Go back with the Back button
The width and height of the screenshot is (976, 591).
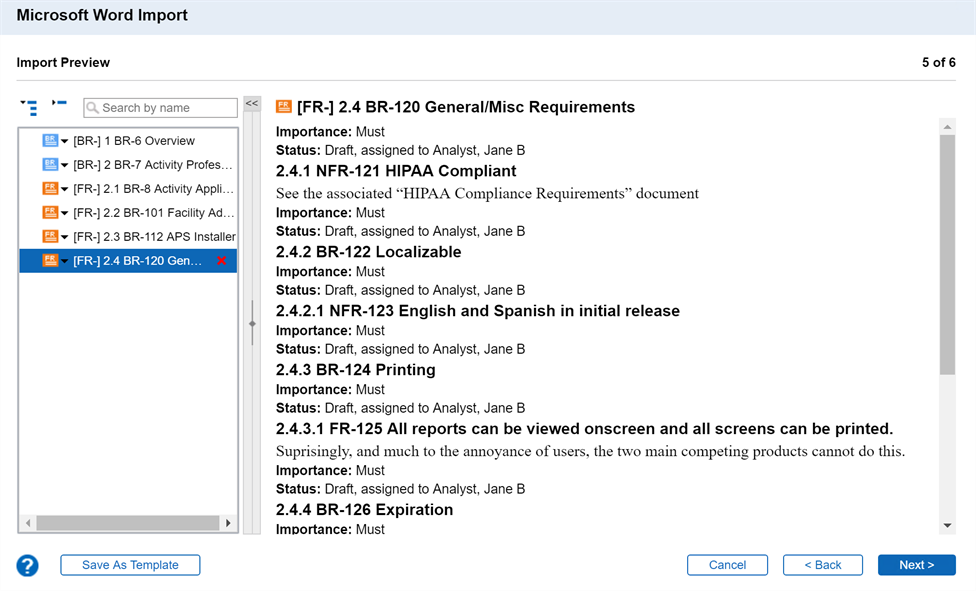822,565
